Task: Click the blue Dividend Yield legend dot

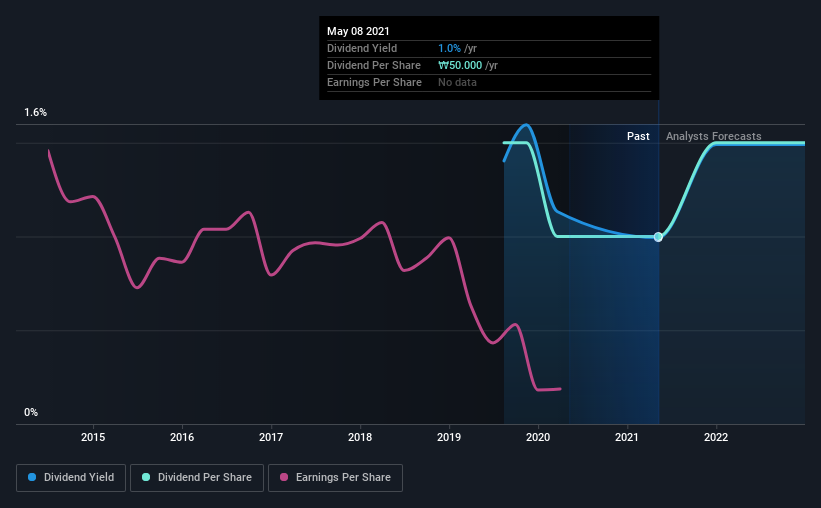Action: point(32,477)
